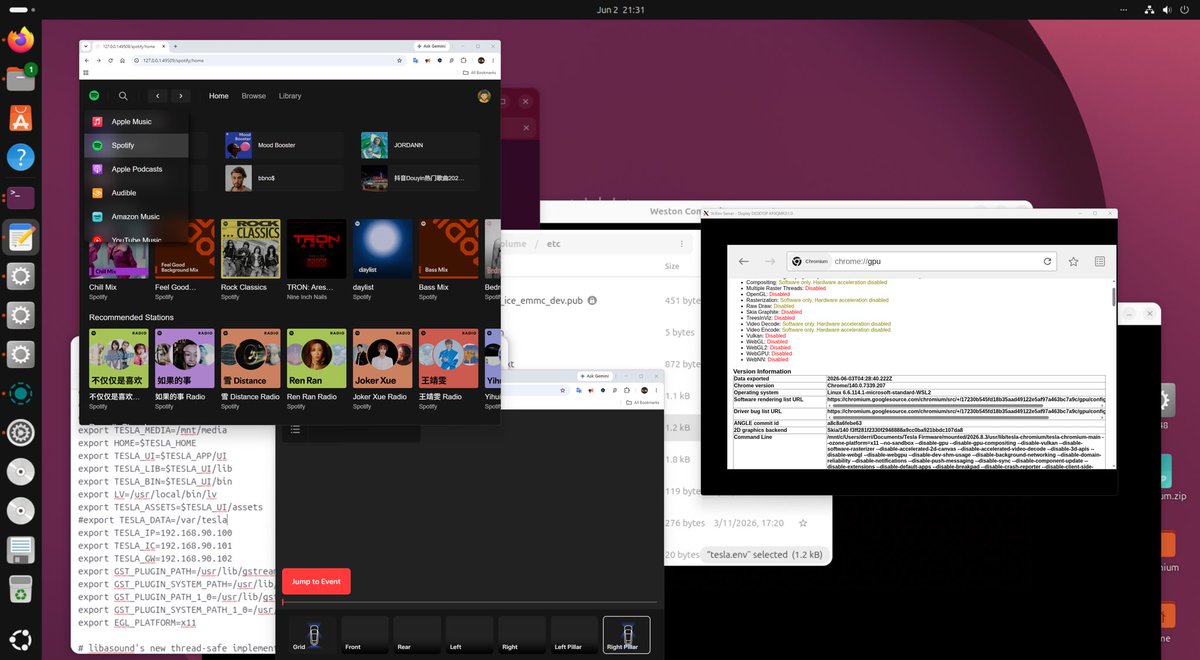Open the Help icon in the dock
The image size is (1200, 660).
tap(21, 157)
